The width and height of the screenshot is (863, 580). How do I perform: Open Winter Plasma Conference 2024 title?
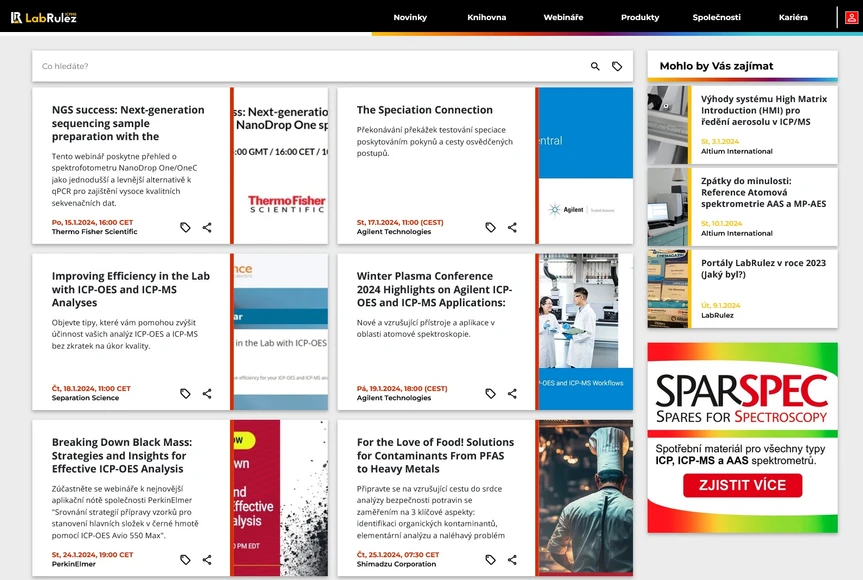pos(435,289)
